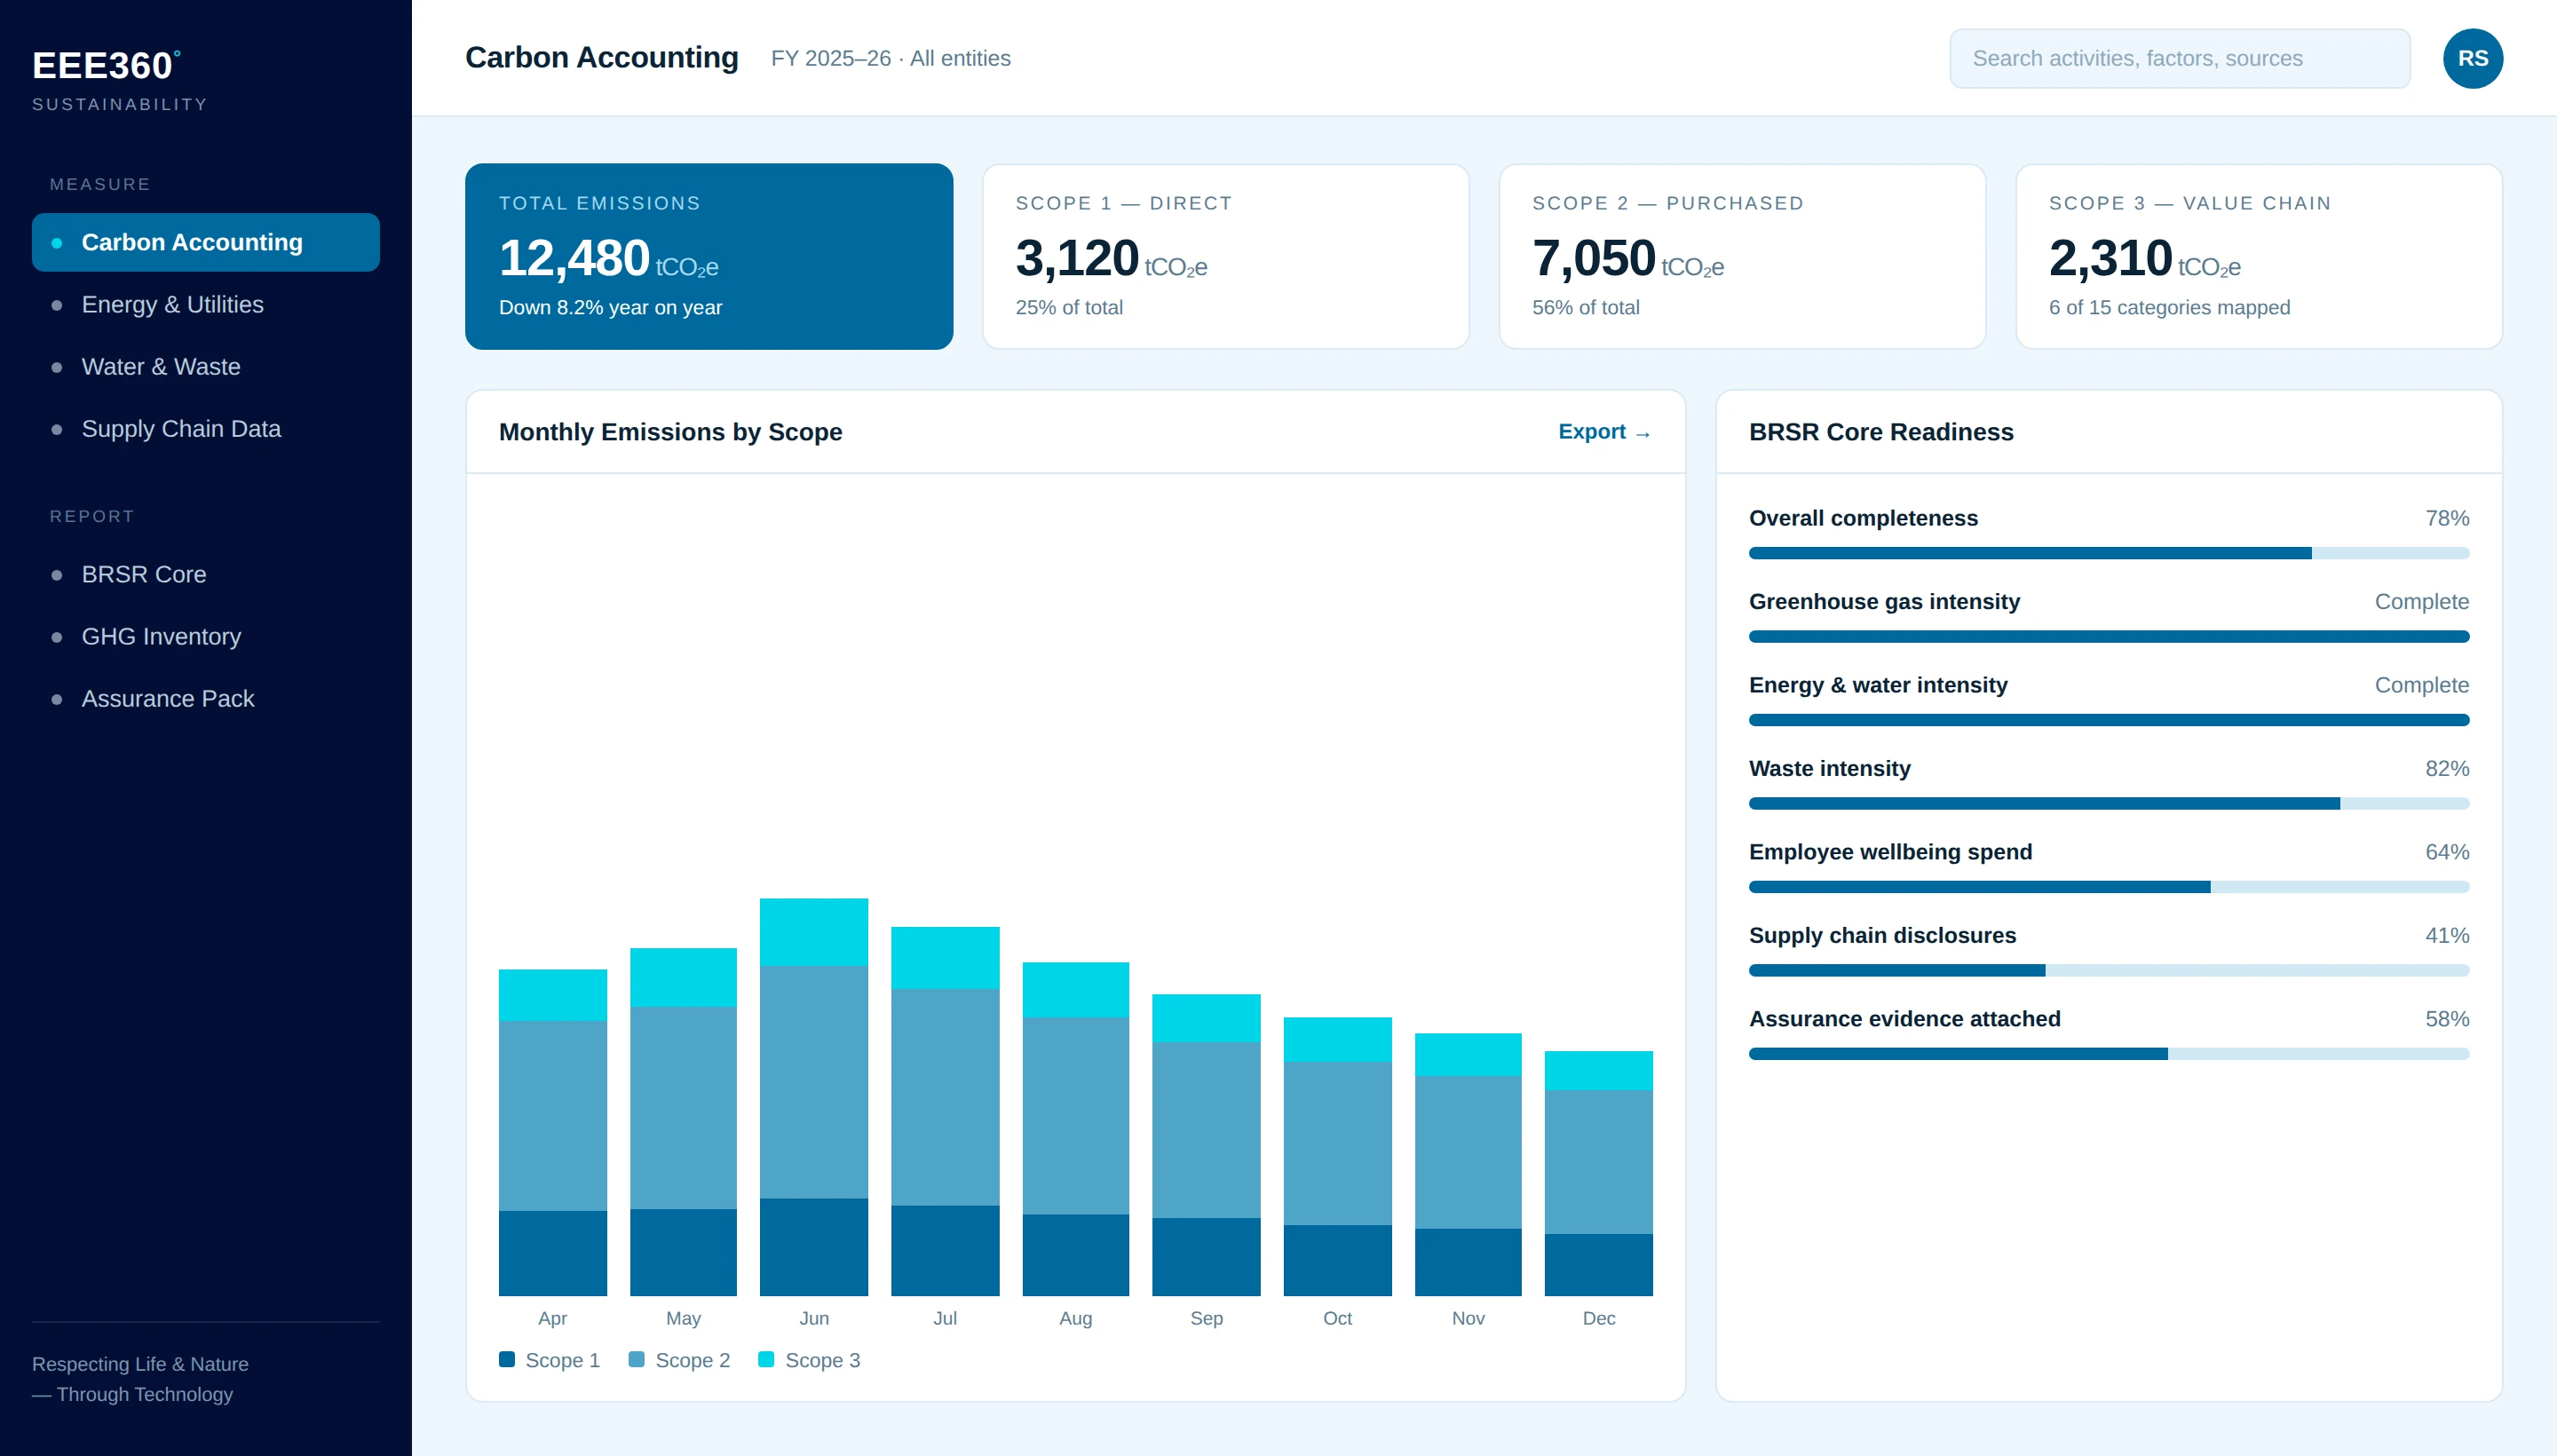Open Assurance Pack report
Viewport: 2557px width, 1456px height.
(x=206, y=698)
